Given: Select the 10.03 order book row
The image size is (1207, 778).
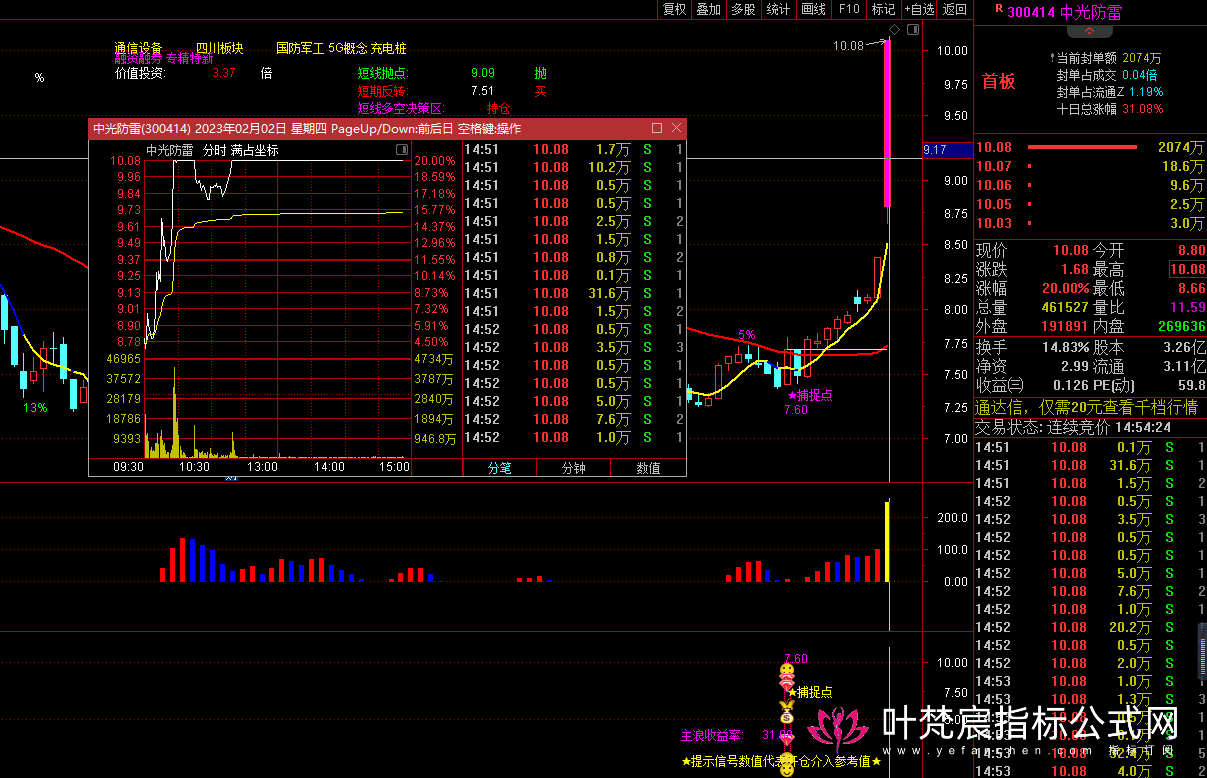Looking at the screenshot, I should point(1090,223).
